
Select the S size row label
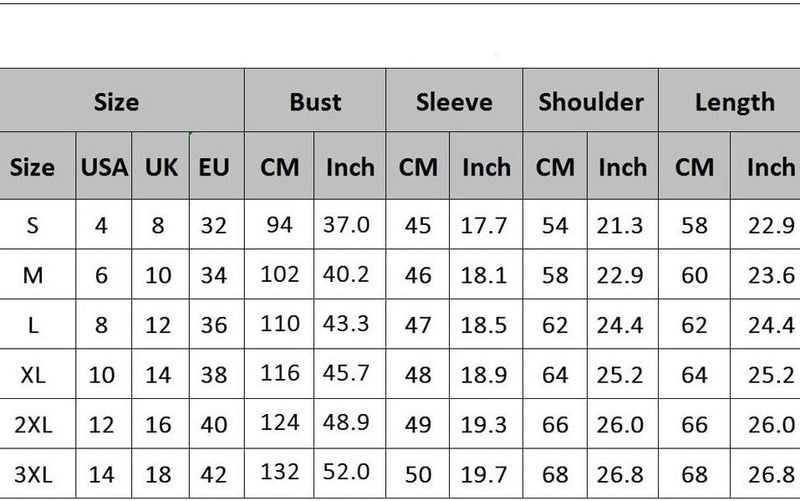pos(33,225)
